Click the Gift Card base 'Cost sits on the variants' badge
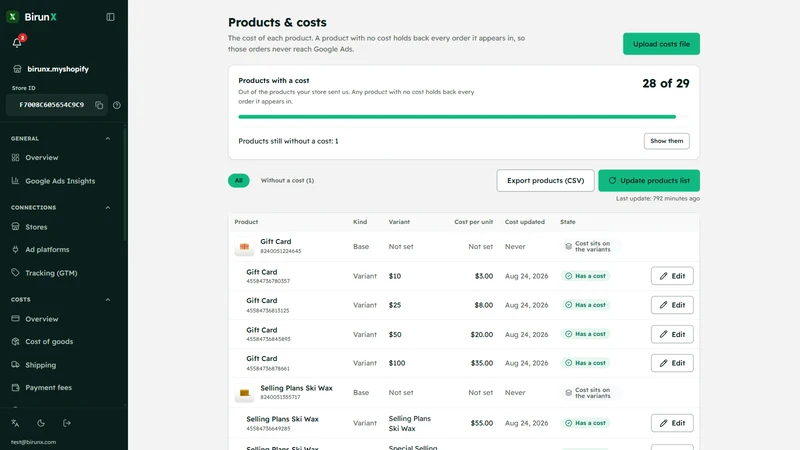This screenshot has width=800, height=450. point(590,246)
